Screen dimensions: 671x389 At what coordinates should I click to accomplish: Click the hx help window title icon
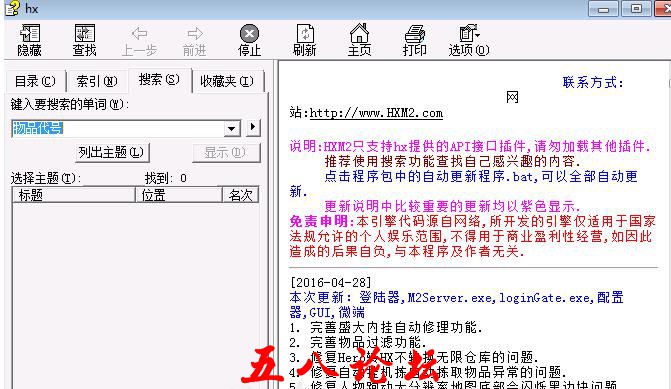[x=13, y=8]
